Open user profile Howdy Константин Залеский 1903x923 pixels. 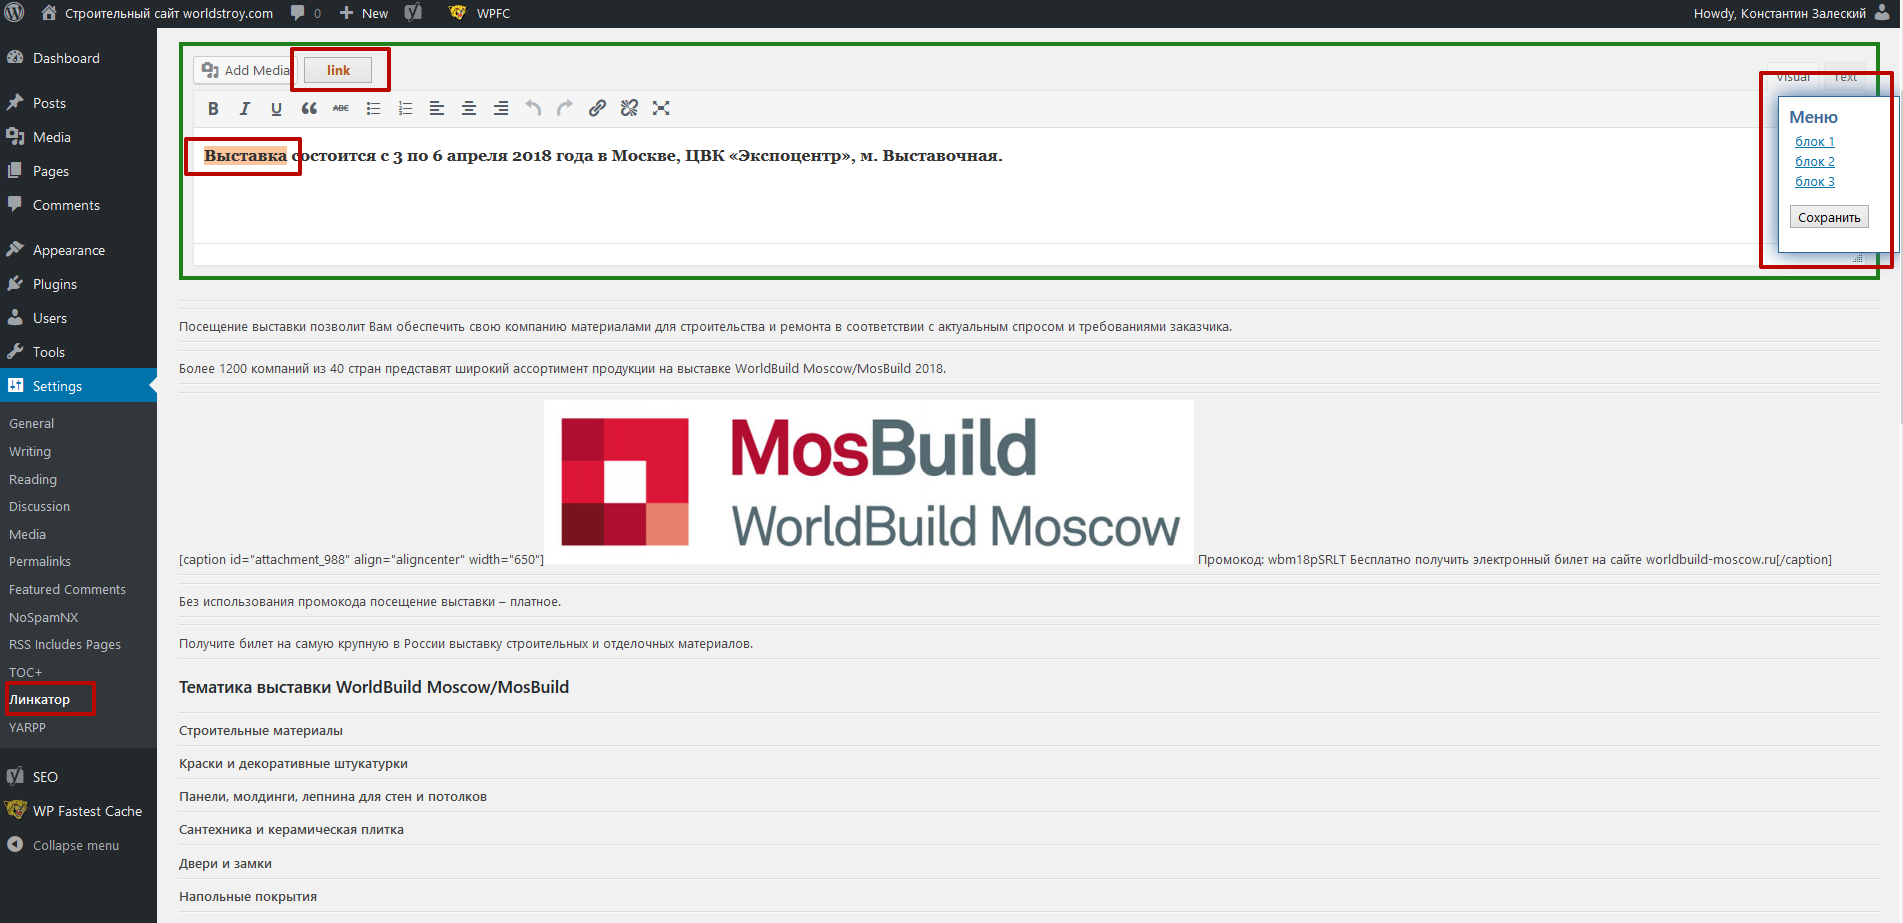point(1792,13)
